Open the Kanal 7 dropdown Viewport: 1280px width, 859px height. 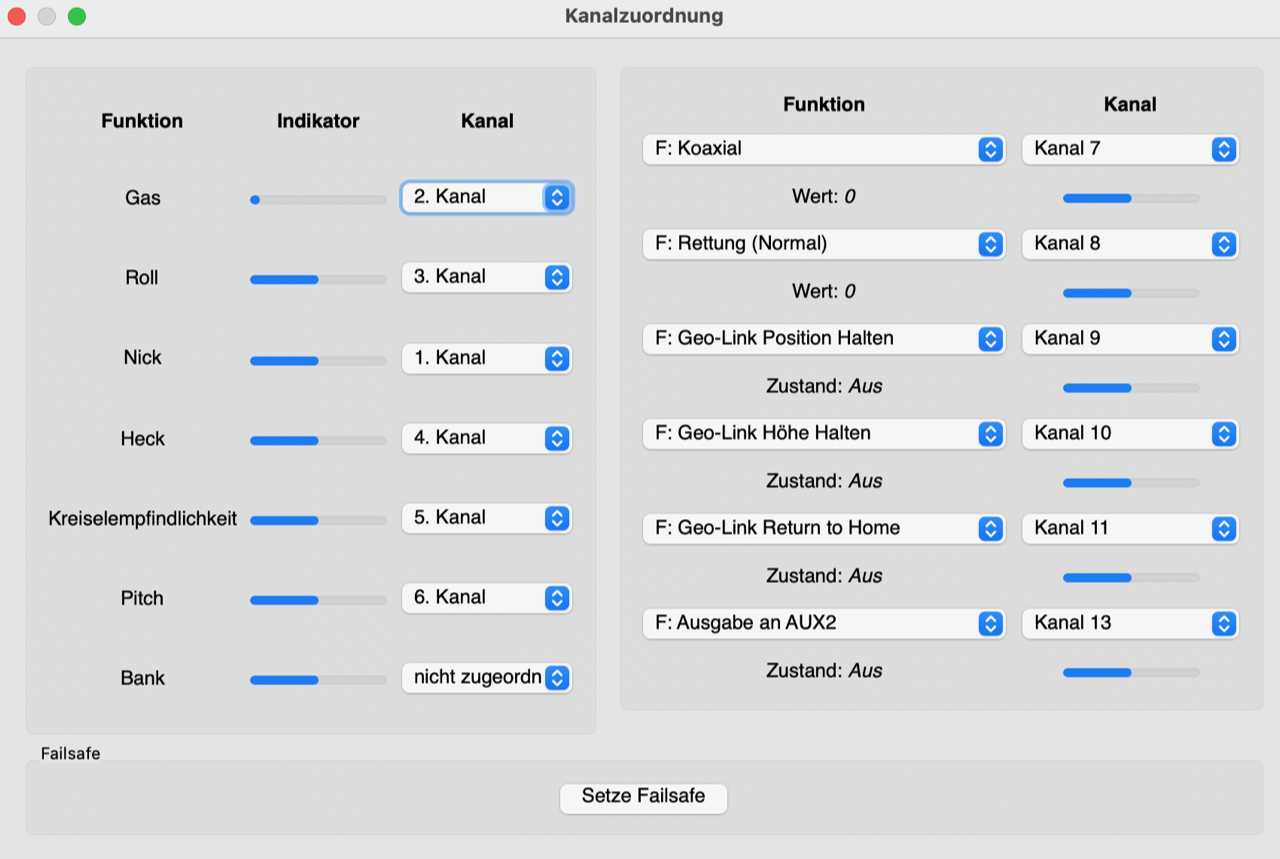pyautogui.click(x=1130, y=149)
